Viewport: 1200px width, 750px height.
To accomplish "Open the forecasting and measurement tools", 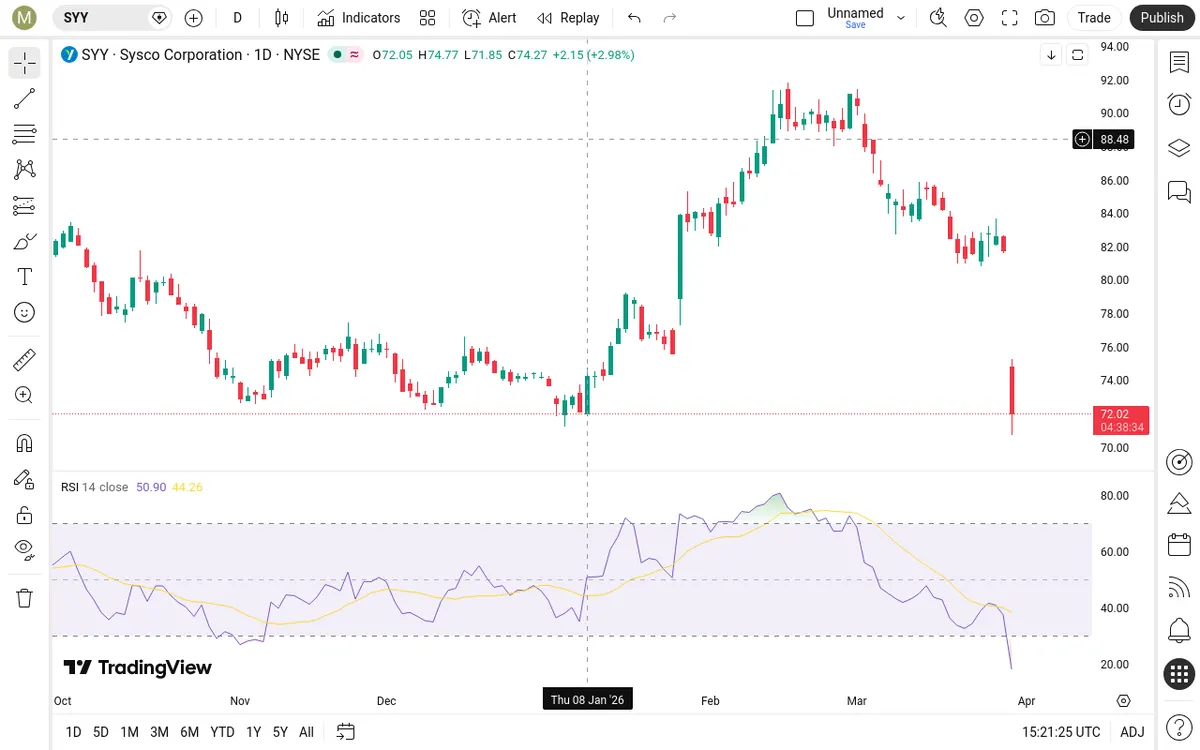I will pos(25,205).
